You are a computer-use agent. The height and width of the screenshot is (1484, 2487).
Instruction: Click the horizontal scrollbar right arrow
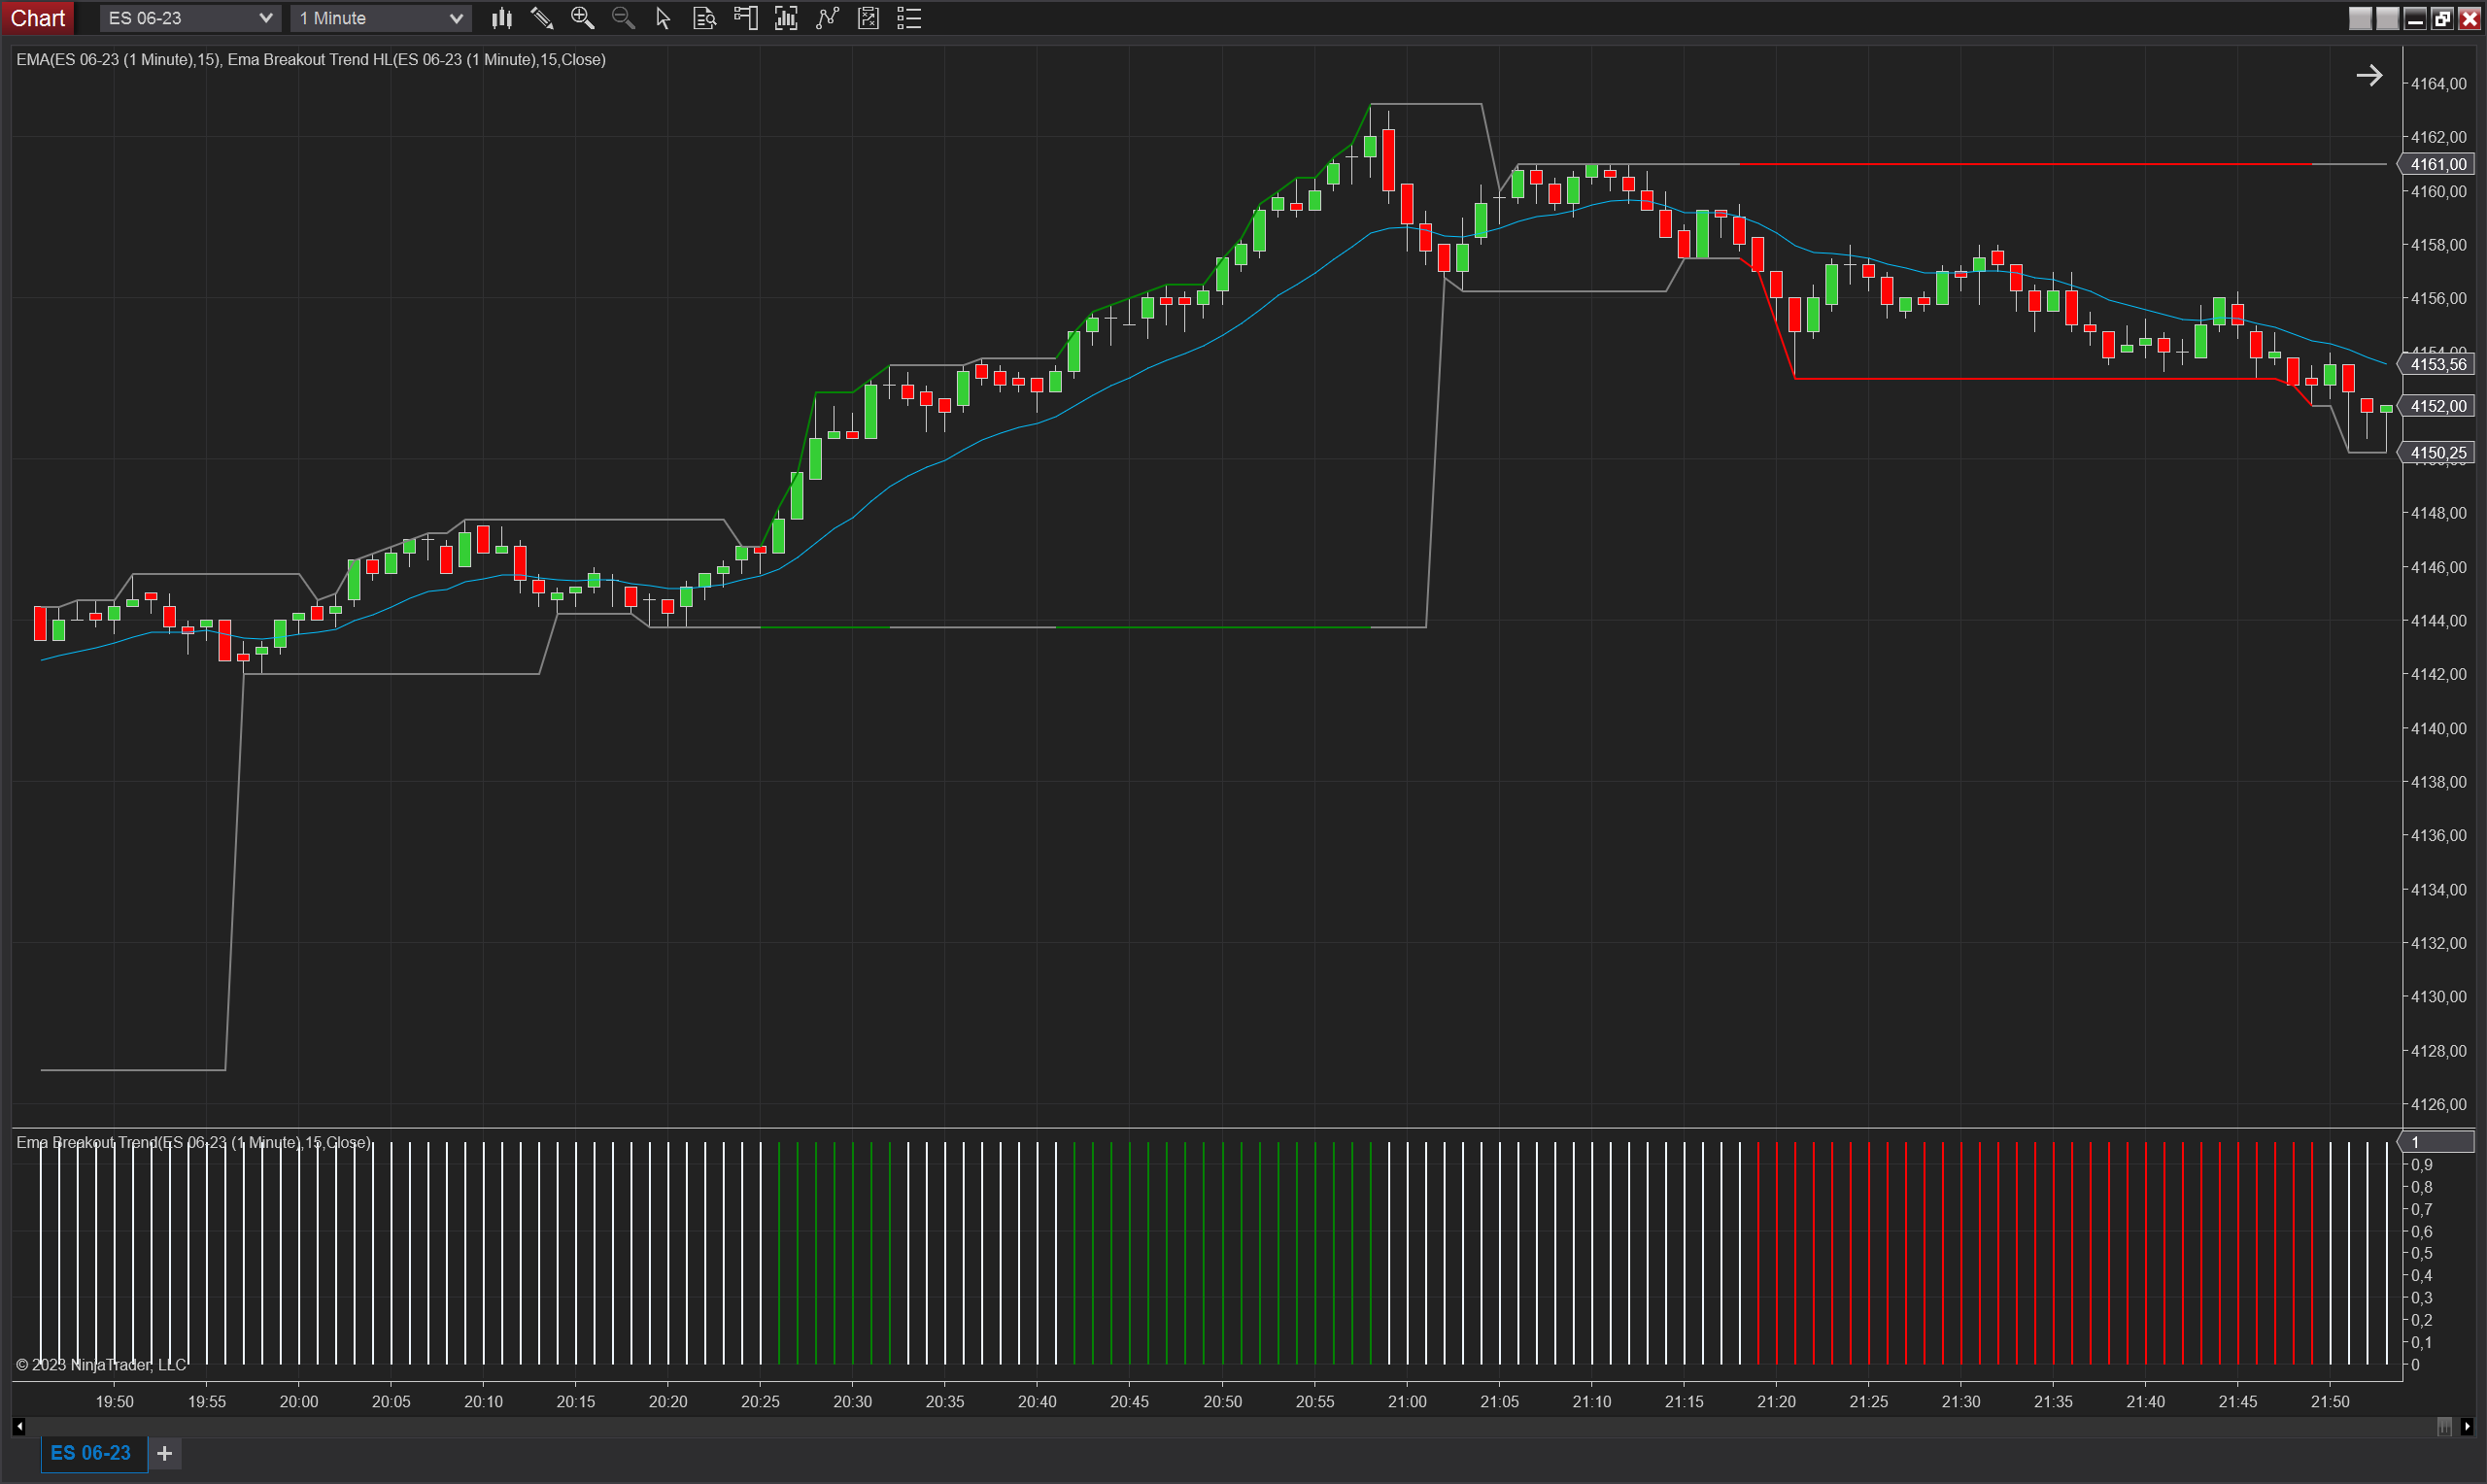[x=2467, y=1427]
